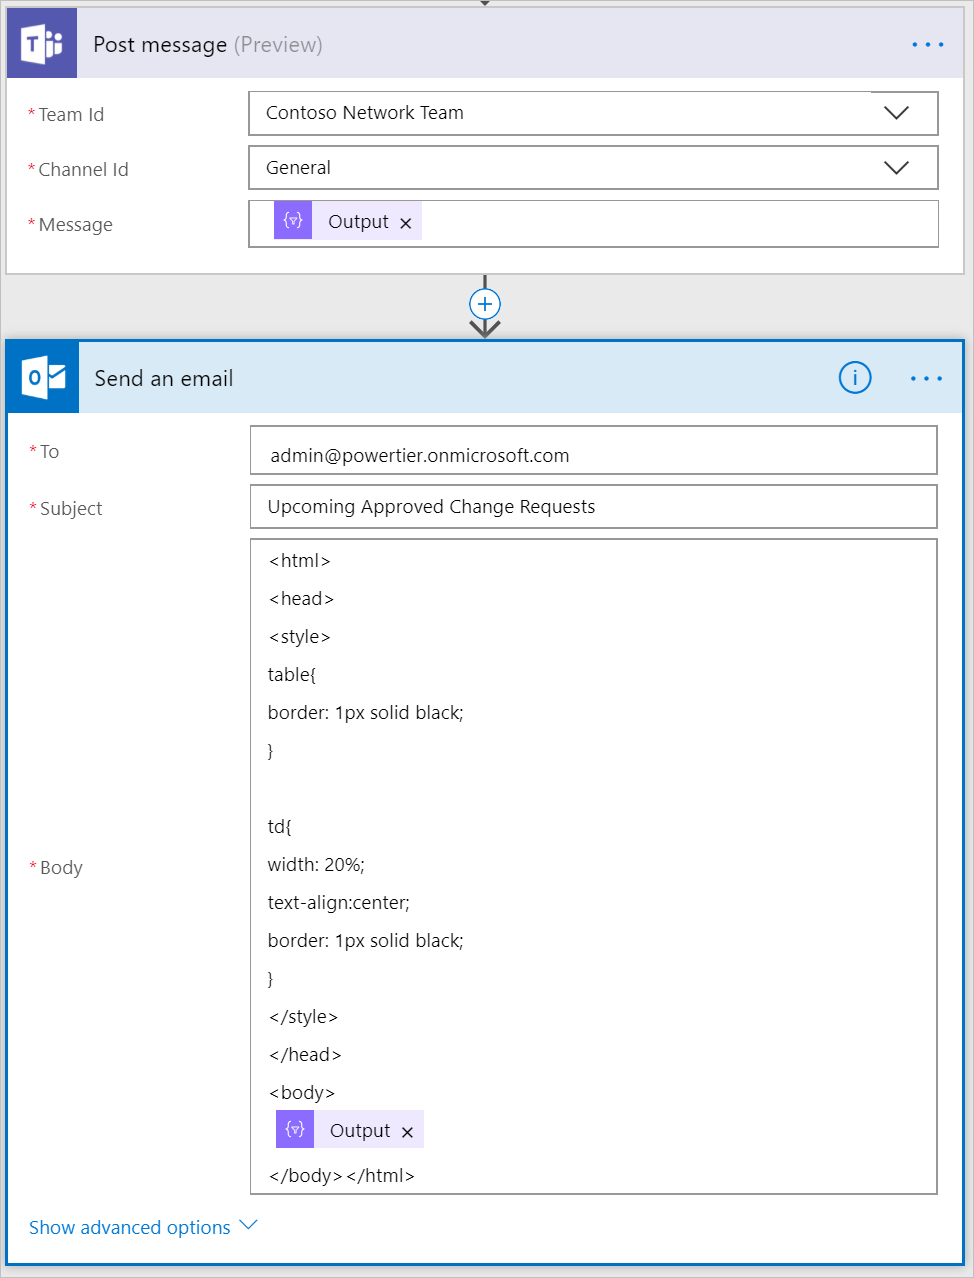This screenshot has height=1278, width=974.
Task: Remove the Output token from Message field
Action: [406, 223]
